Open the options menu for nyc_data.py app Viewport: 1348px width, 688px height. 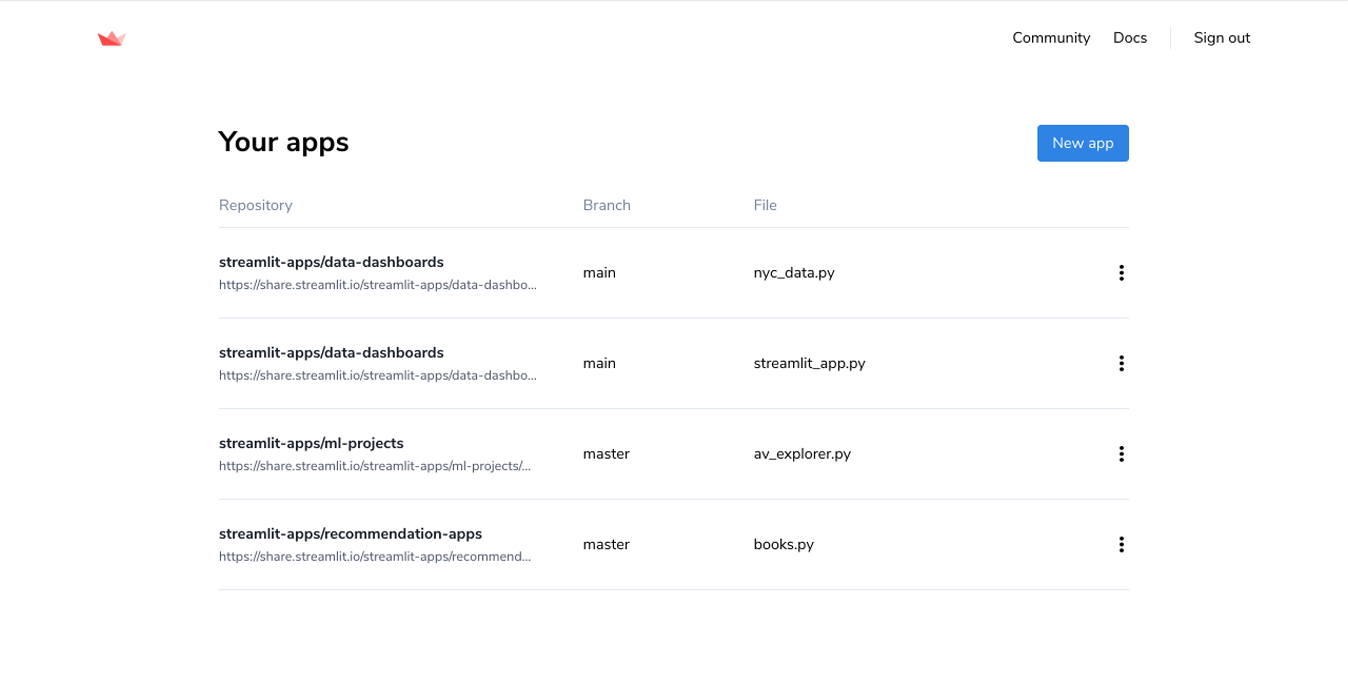pos(1121,273)
